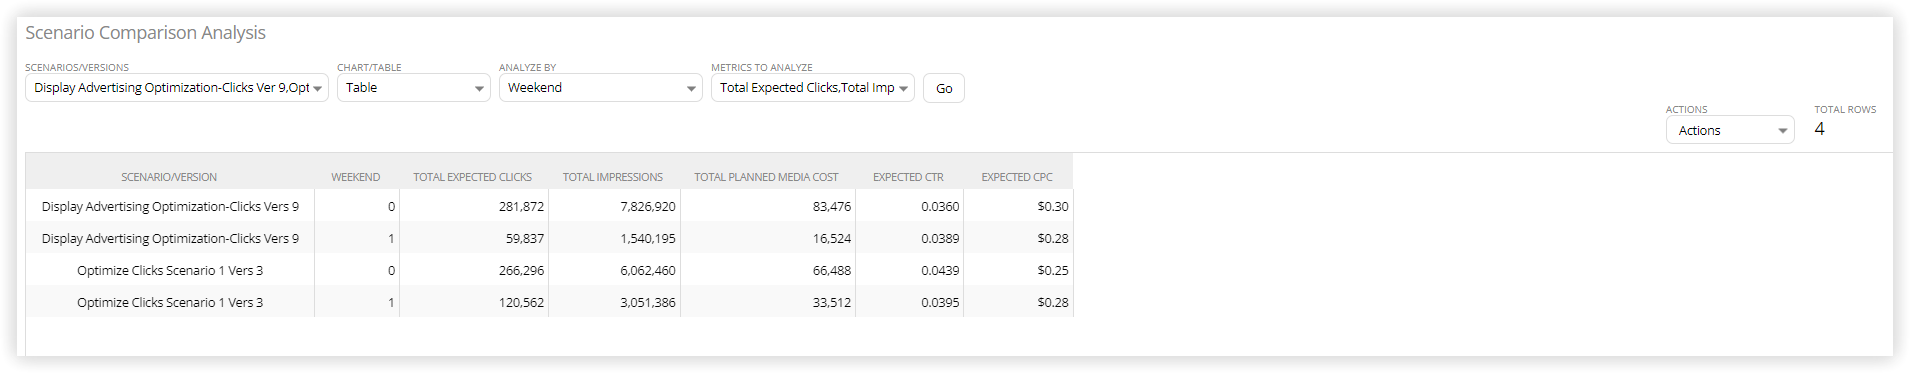Sort by Total Expected Clicks column header
This screenshot has width=1910, height=373.
(x=473, y=177)
